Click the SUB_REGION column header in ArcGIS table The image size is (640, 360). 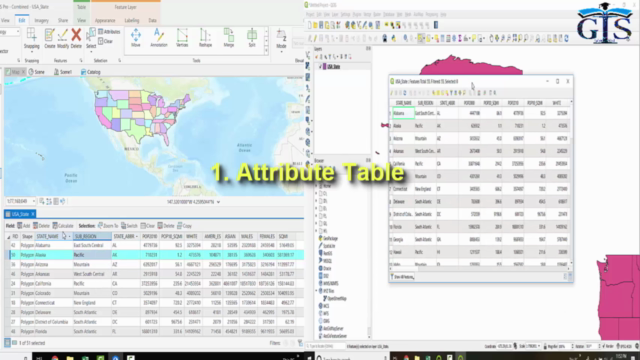point(92,236)
